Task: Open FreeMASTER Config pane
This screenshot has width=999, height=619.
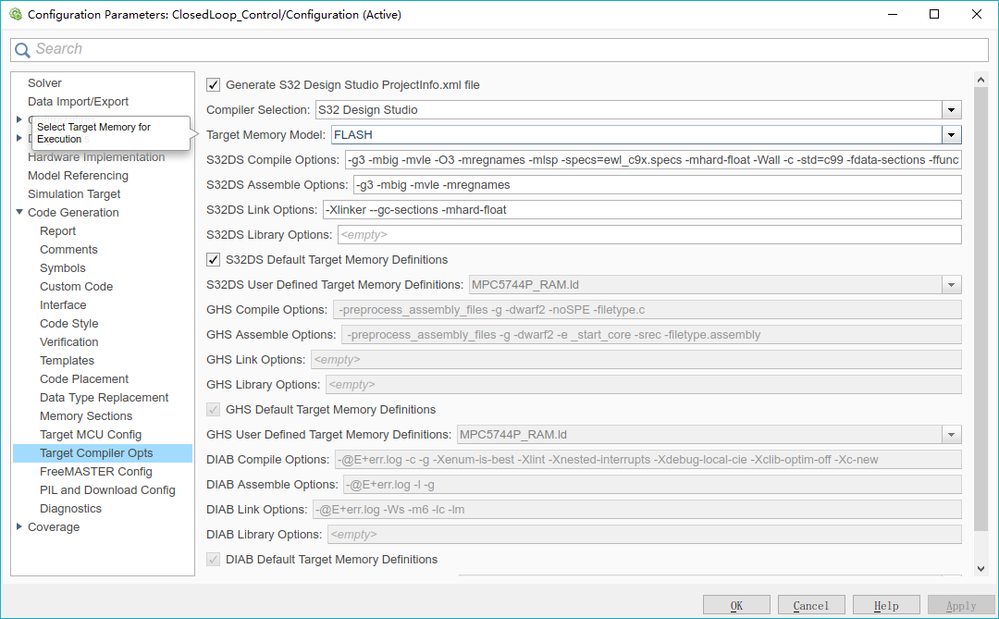Action: tap(96, 471)
